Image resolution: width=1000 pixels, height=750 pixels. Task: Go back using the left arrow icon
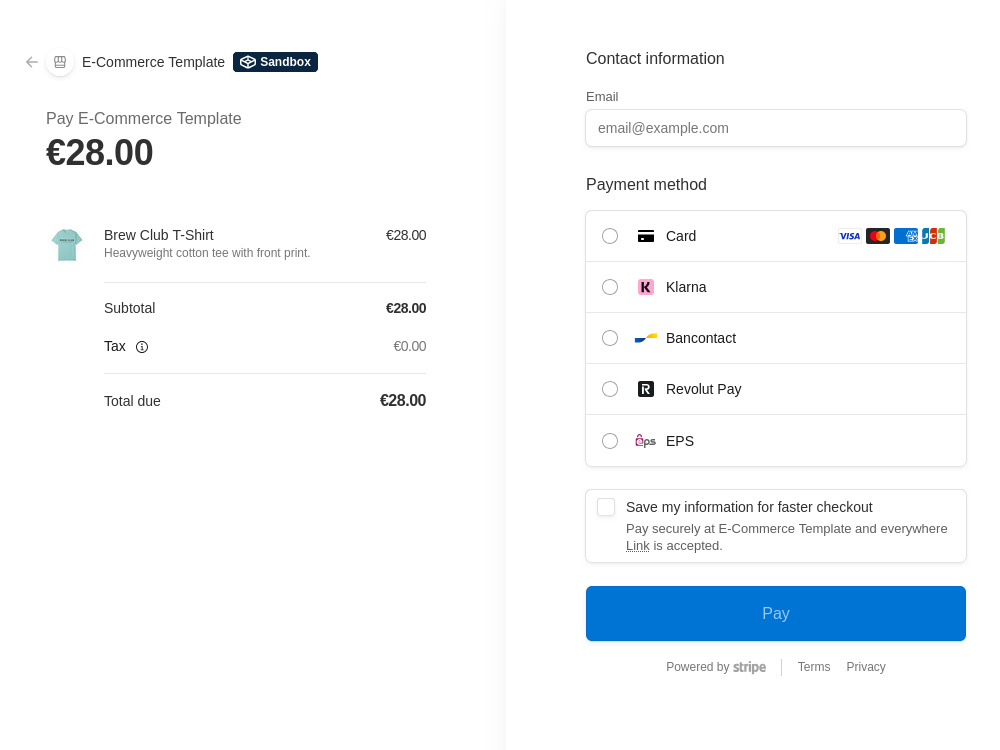[x=32, y=62]
